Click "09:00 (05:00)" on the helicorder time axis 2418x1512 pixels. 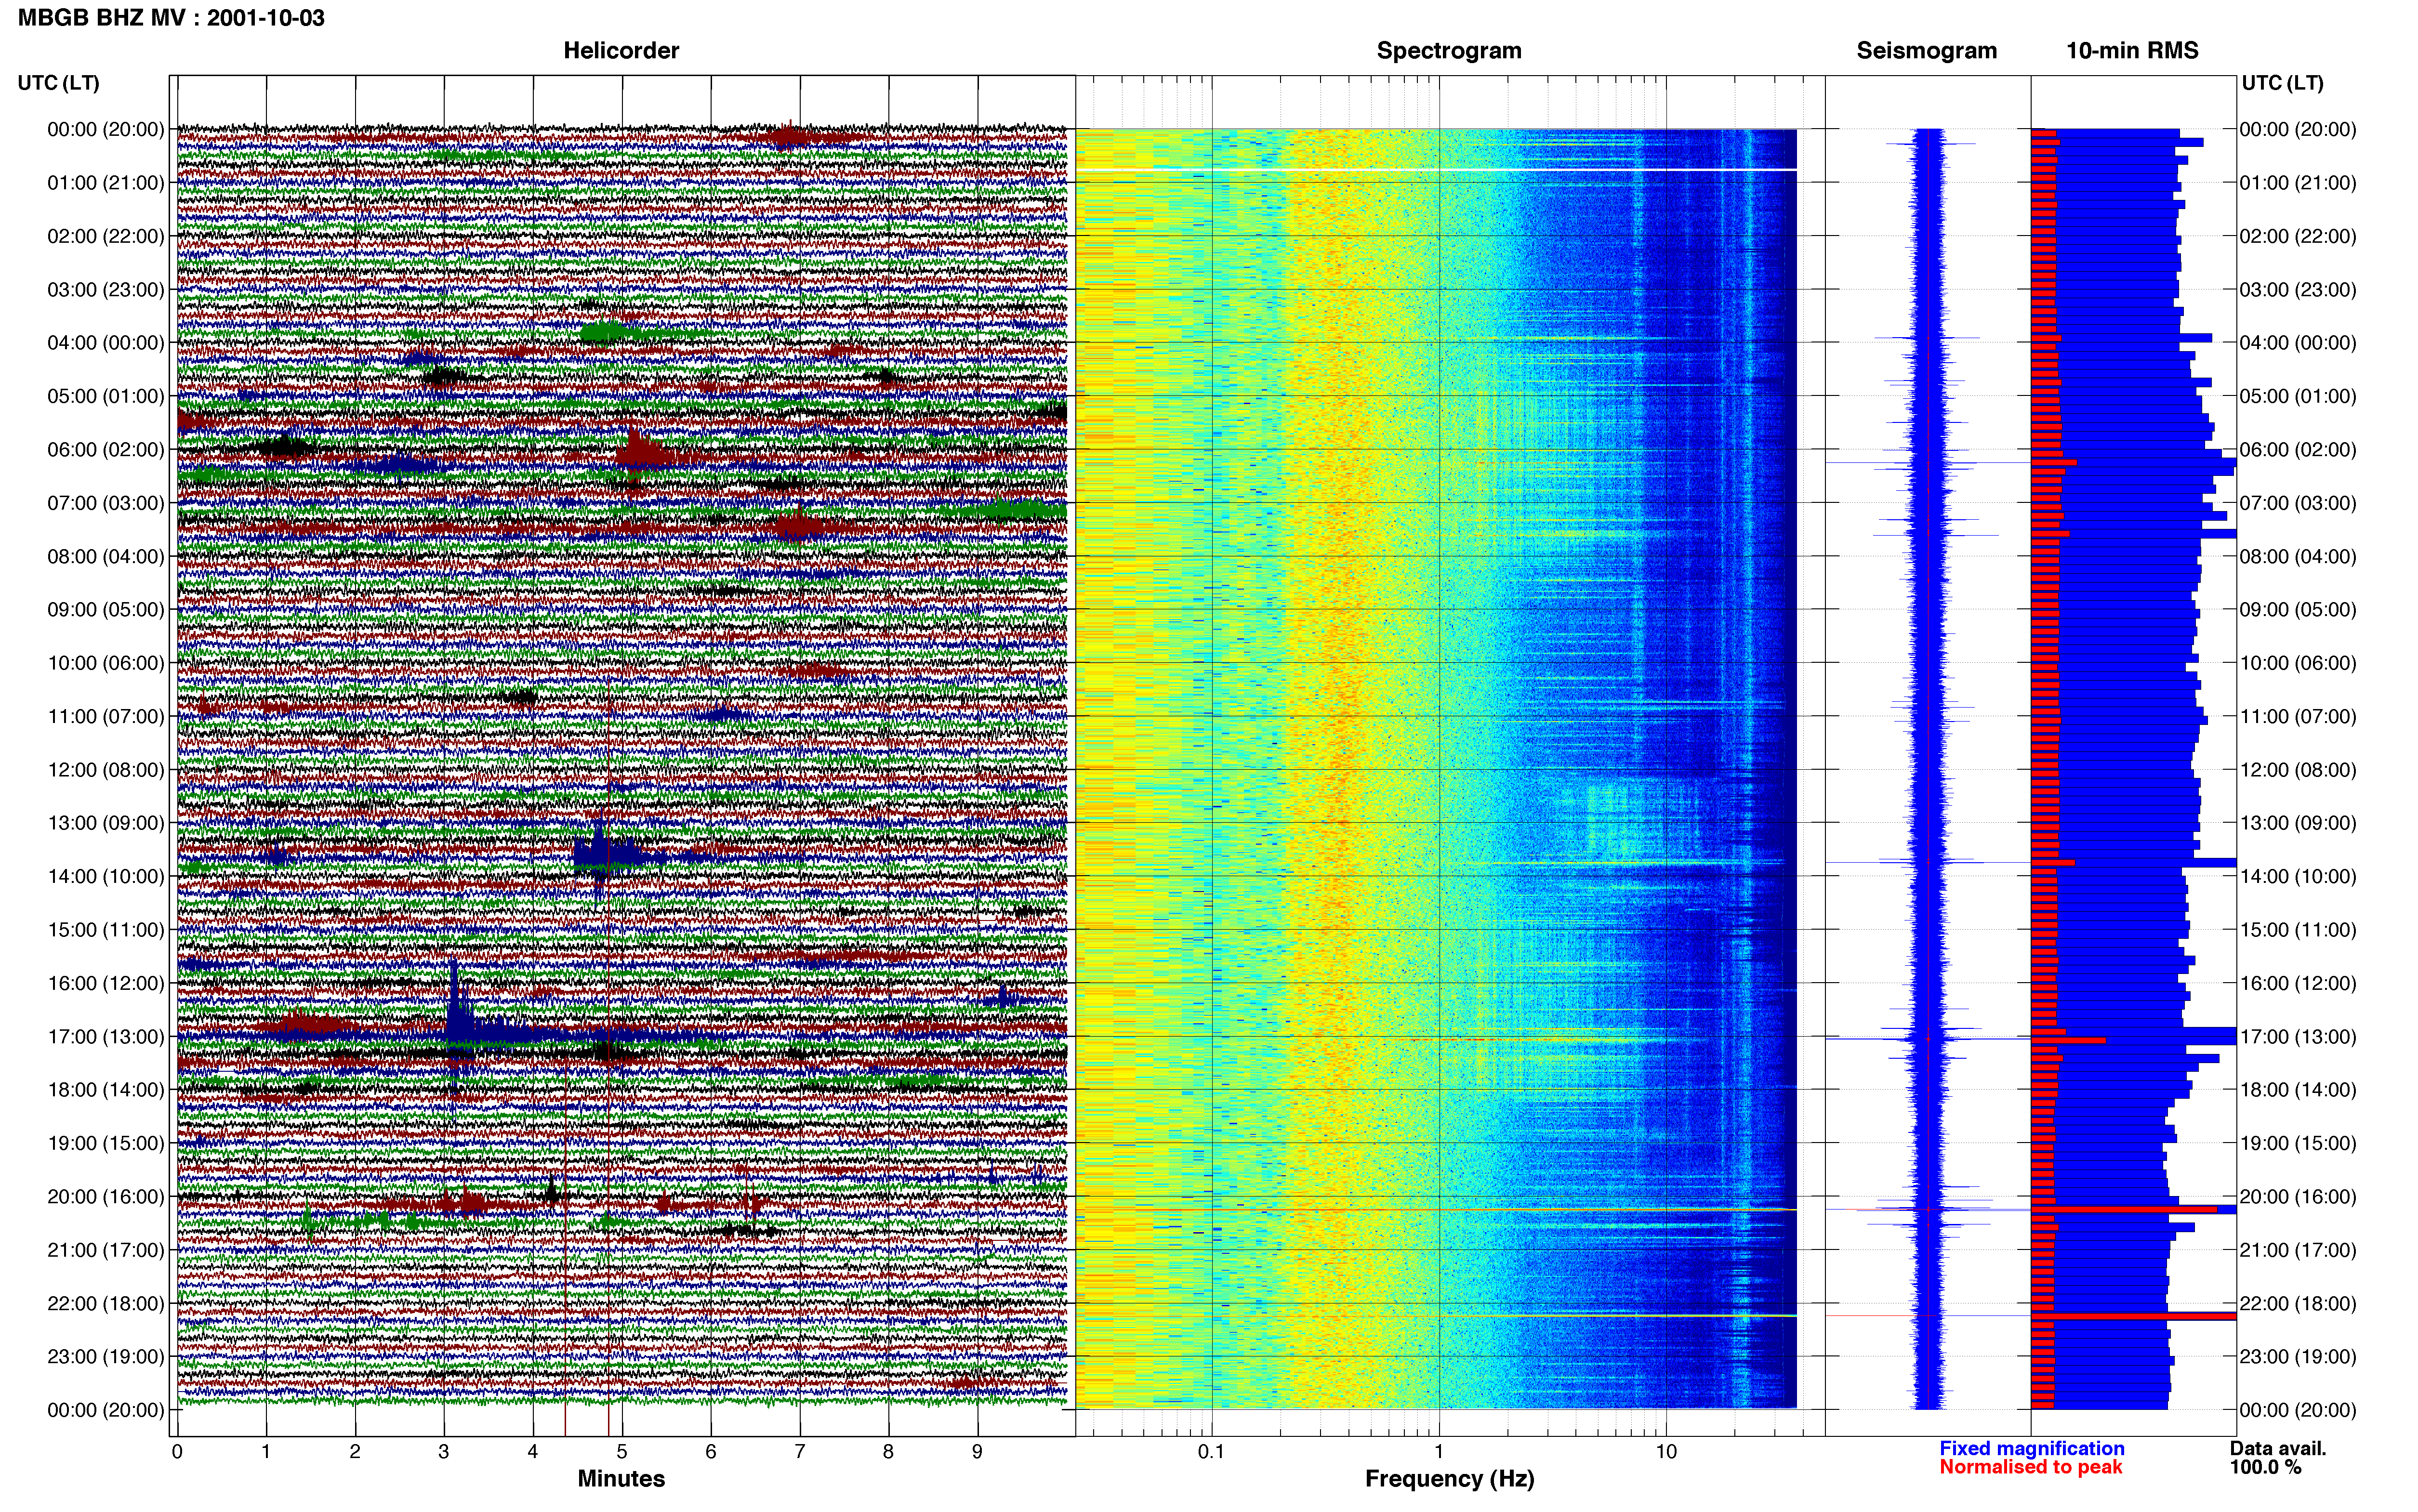105,610
